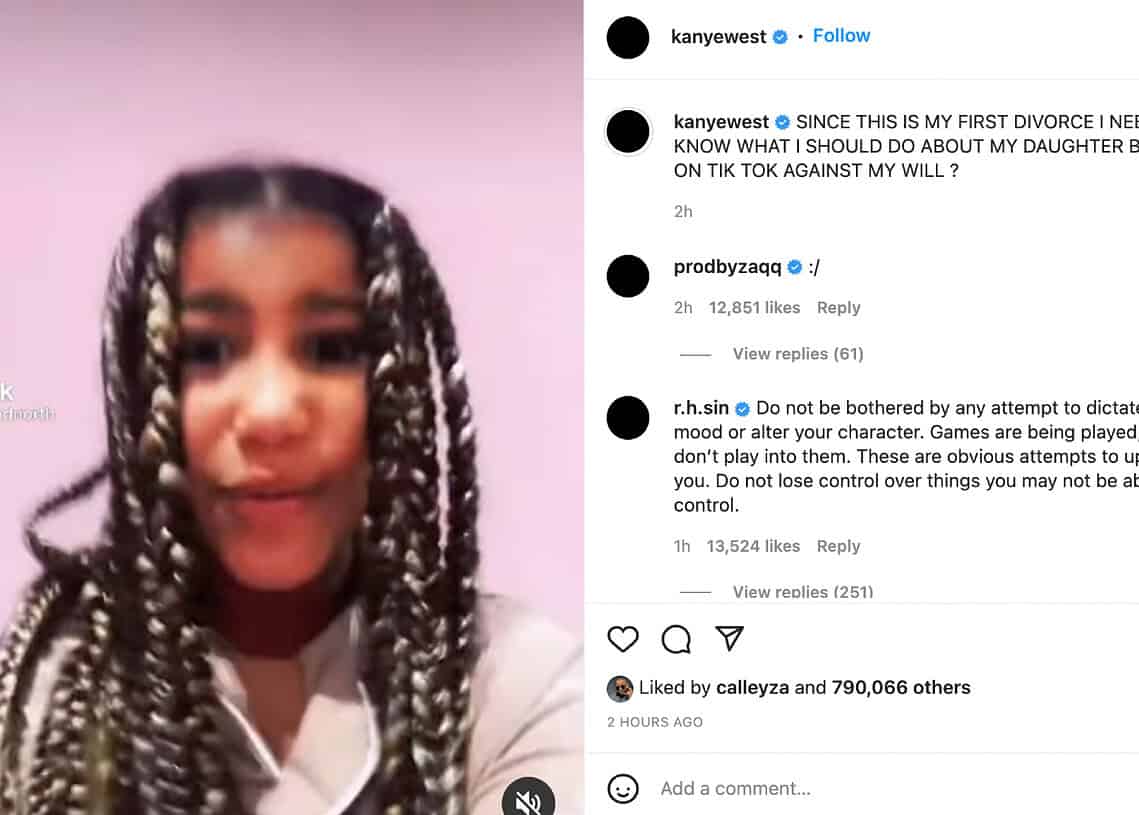Open r.h.sin commenter avatar
The height and width of the screenshot is (815, 1139).
point(628,418)
